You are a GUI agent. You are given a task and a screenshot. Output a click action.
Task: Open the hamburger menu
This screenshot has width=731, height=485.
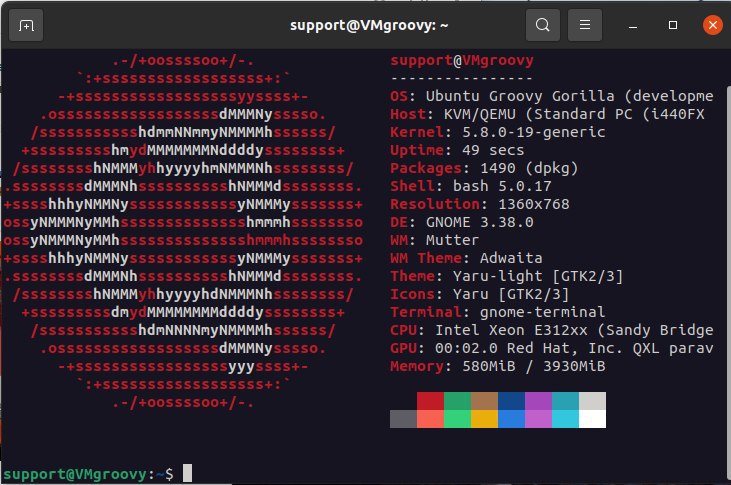click(x=585, y=25)
